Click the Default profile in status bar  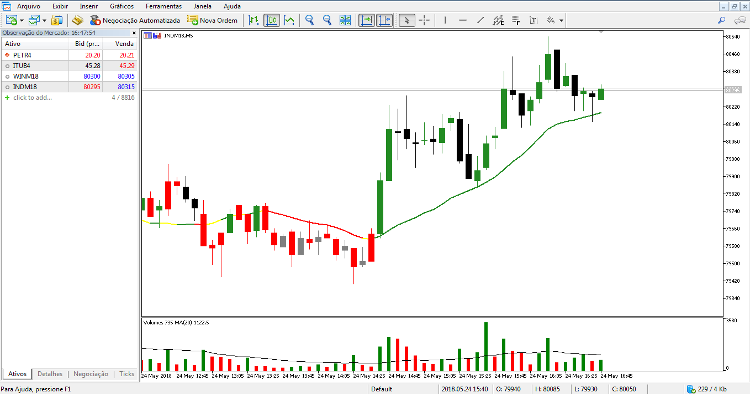[x=382, y=389]
